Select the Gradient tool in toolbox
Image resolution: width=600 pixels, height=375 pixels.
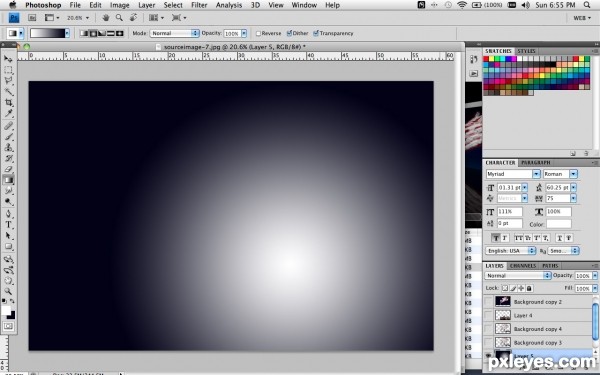pos(8,180)
